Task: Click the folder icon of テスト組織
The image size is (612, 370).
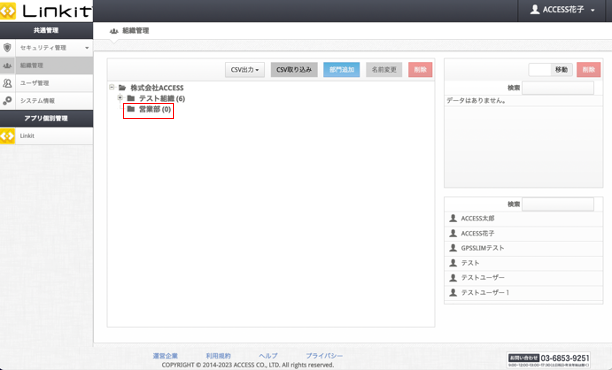Action: click(131, 98)
